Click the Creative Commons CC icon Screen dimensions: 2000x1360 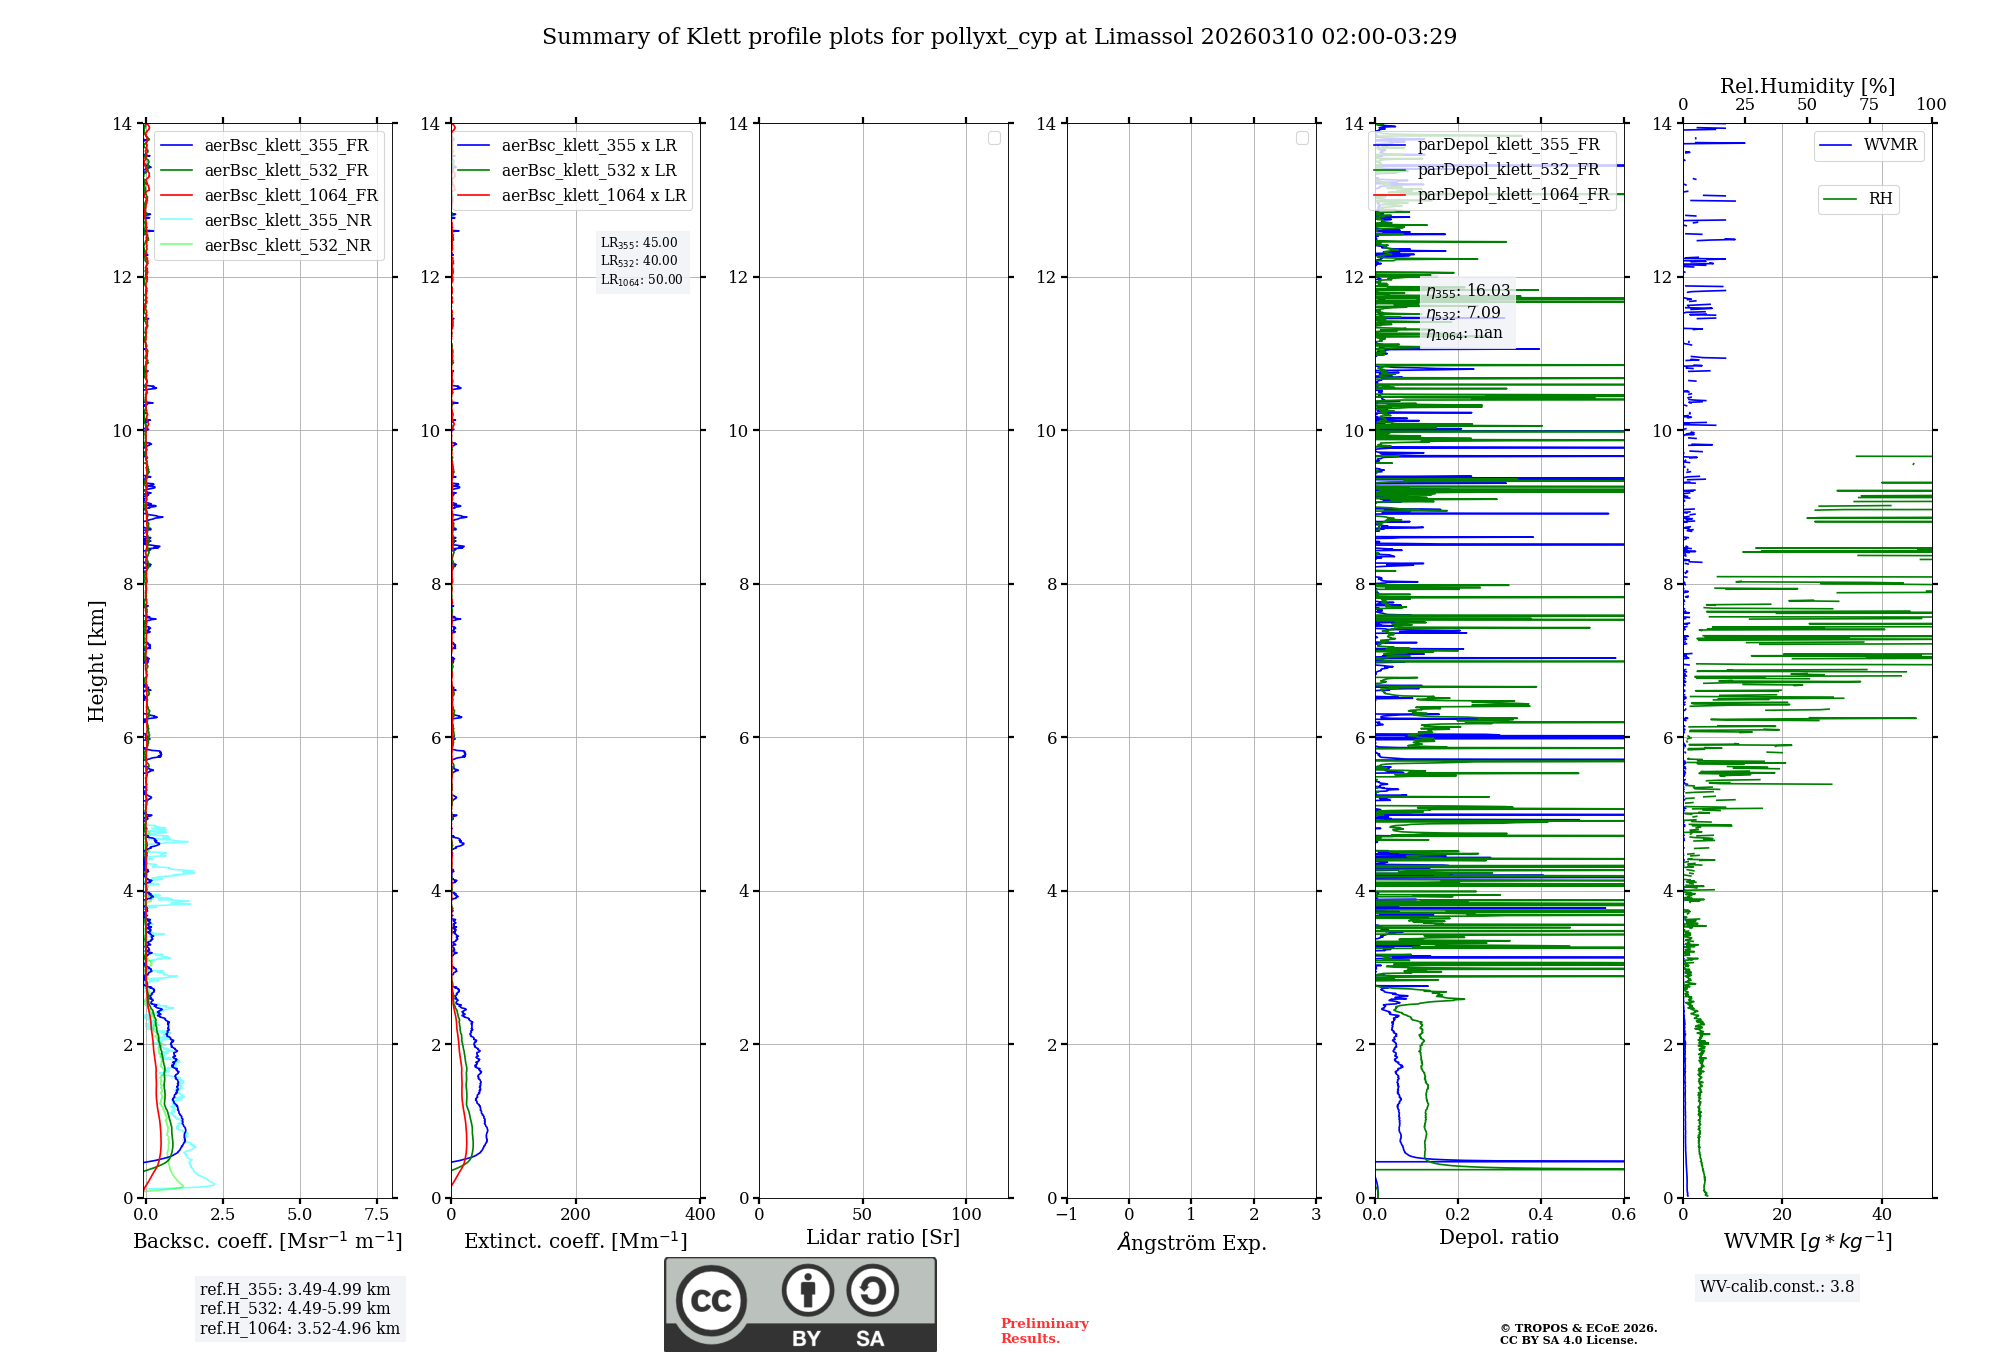711,1301
